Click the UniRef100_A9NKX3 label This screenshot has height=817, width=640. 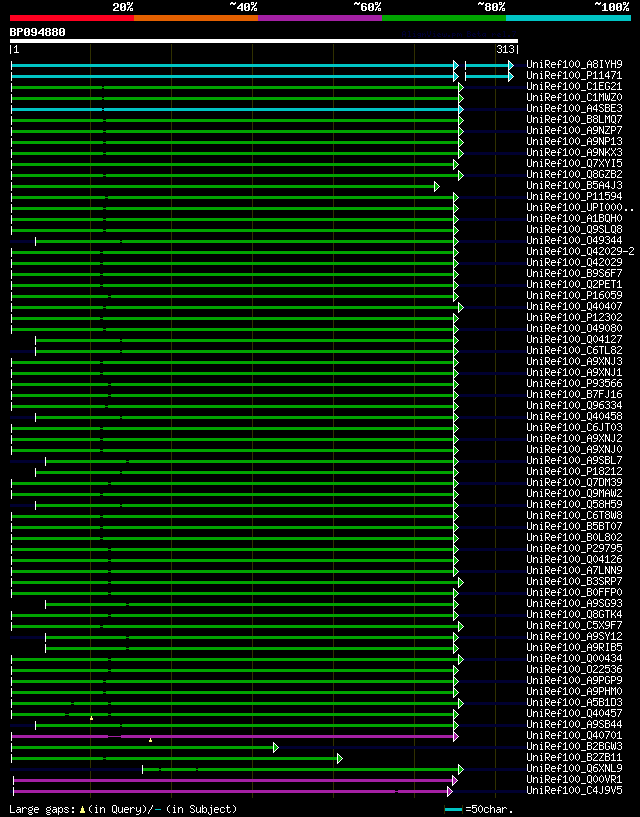pos(574,153)
